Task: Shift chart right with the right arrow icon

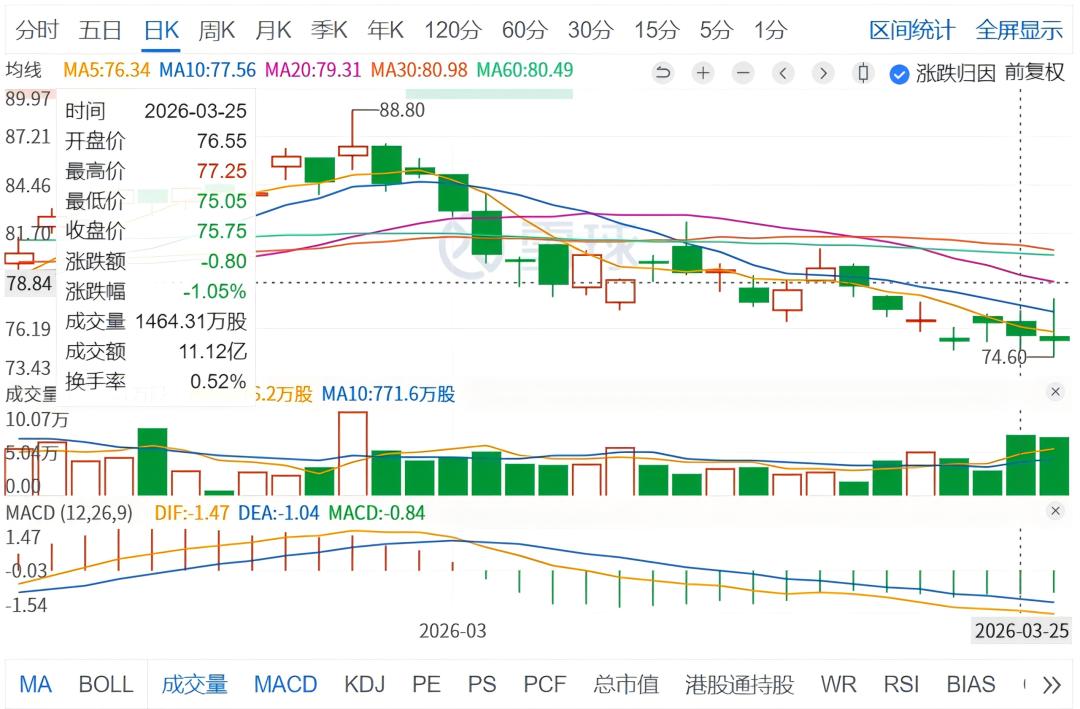Action: pos(823,73)
